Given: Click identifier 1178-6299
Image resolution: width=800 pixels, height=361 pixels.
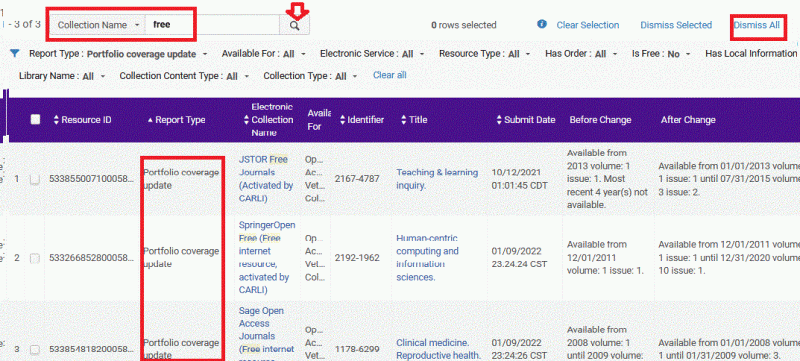Looking at the screenshot, I should tap(357, 350).
